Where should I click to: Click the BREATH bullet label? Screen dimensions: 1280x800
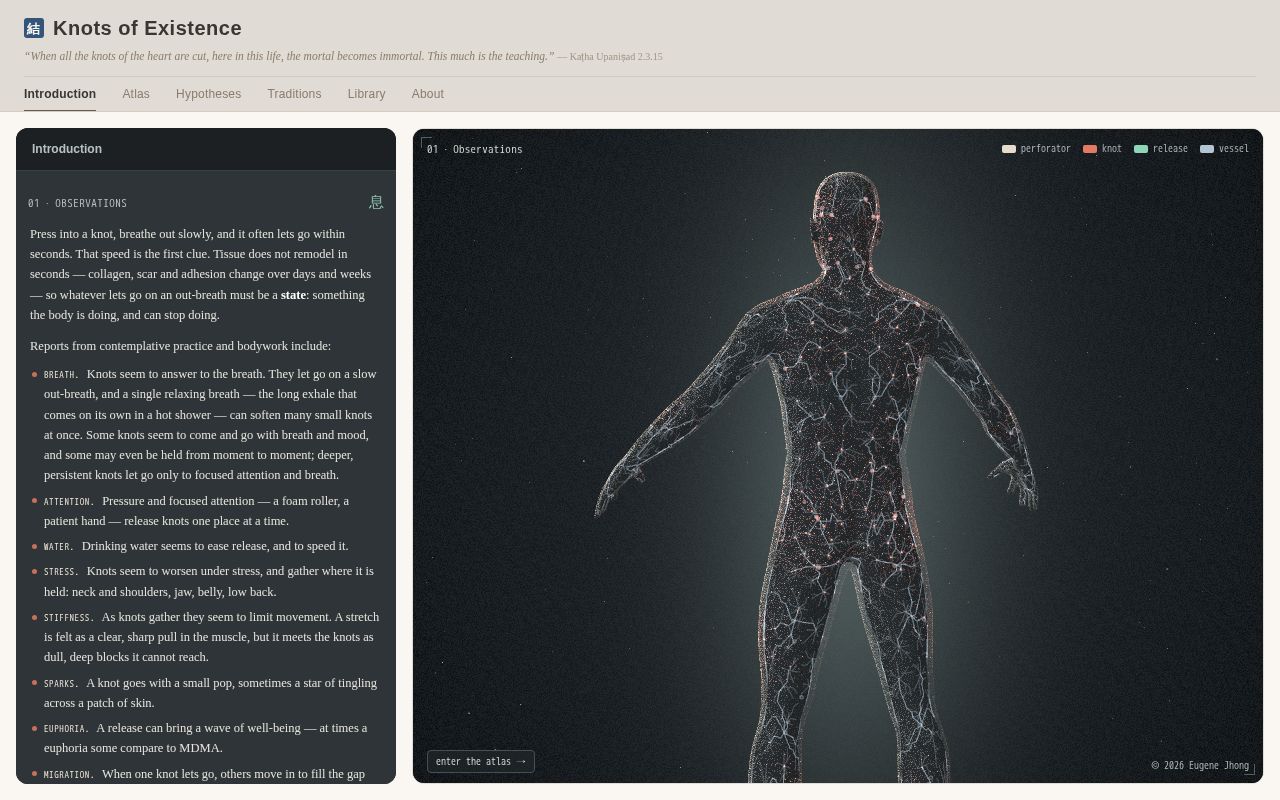coord(61,375)
